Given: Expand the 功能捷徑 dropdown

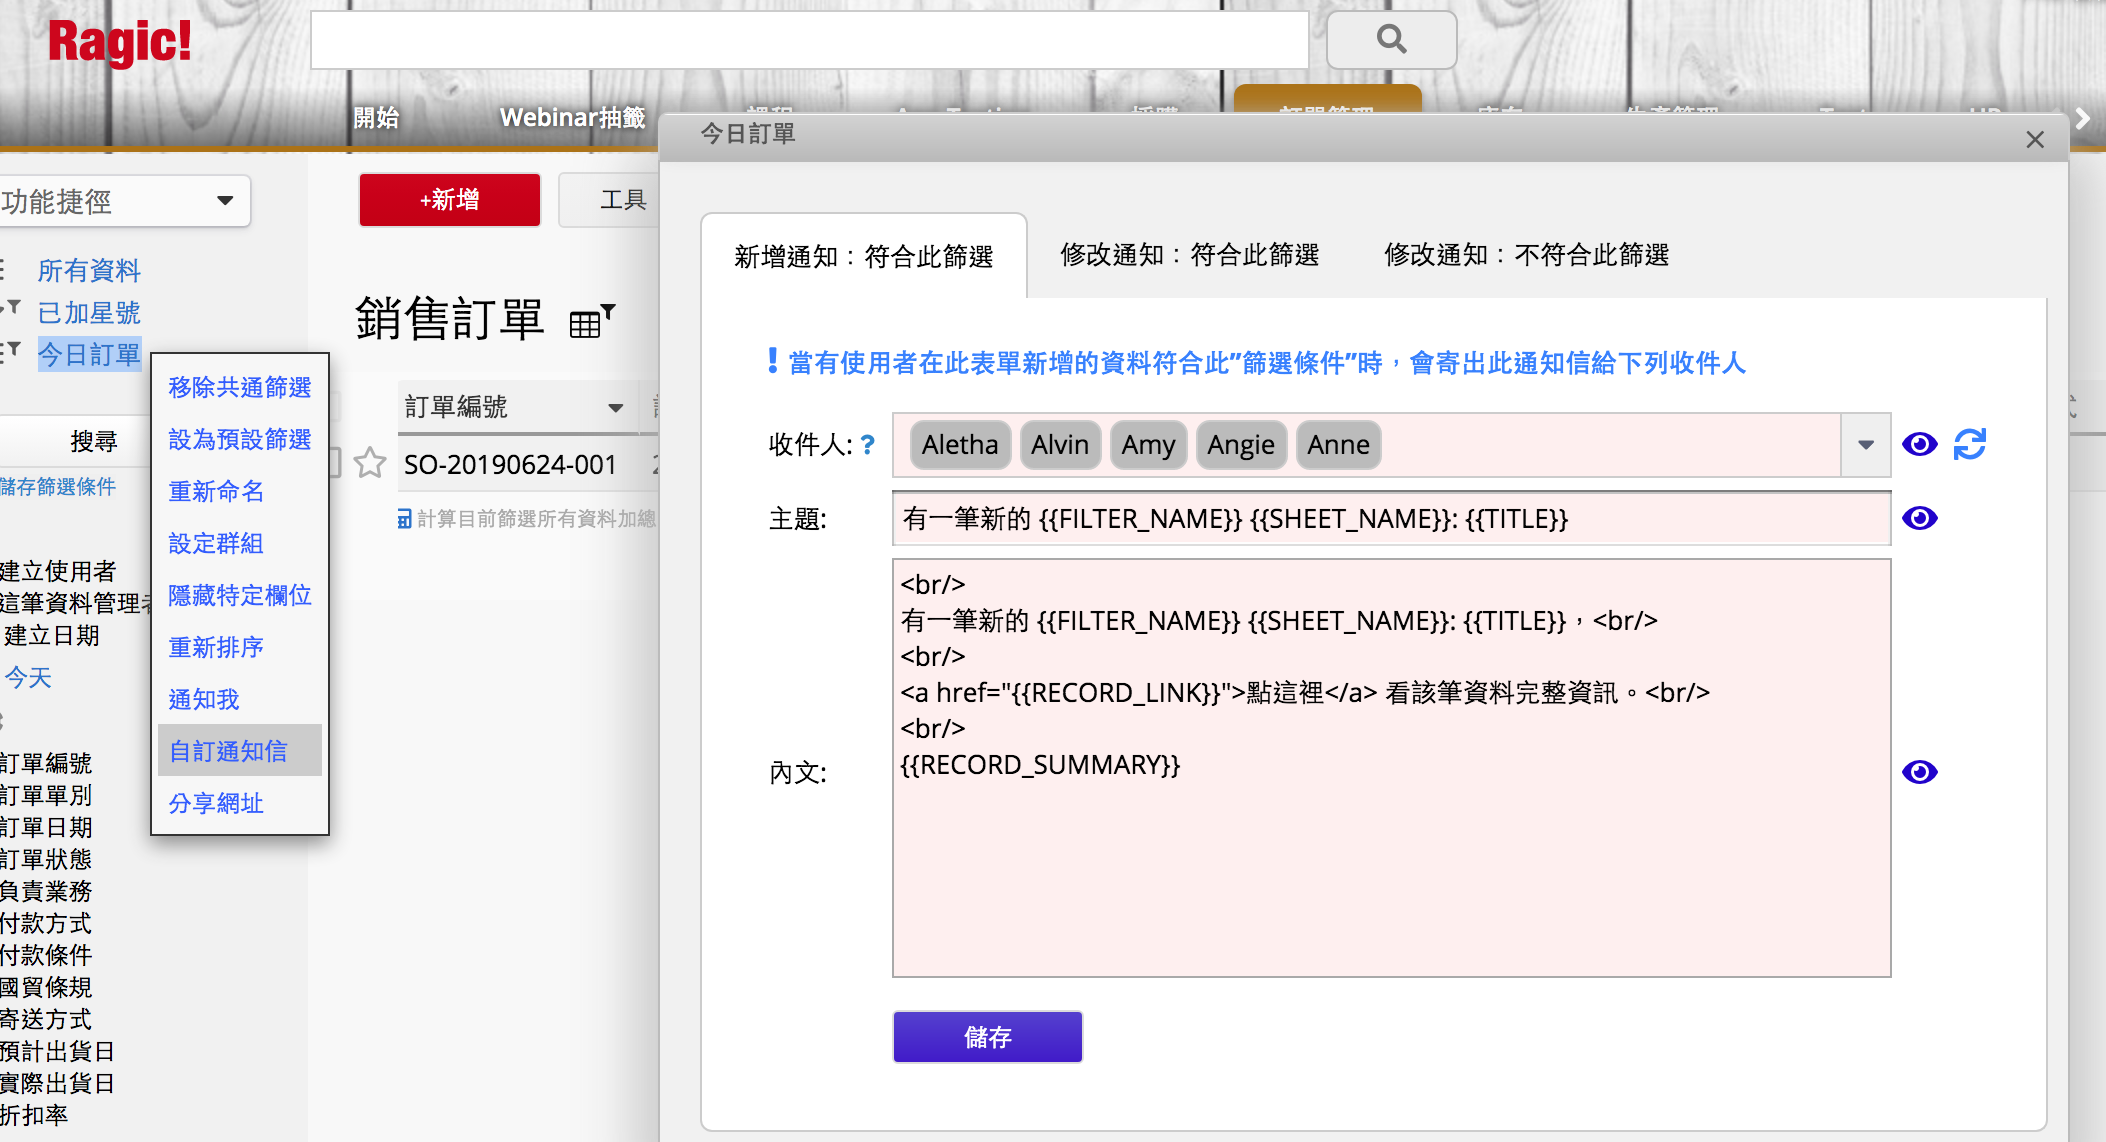Looking at the screenshot, I should (x=225, y=201).
